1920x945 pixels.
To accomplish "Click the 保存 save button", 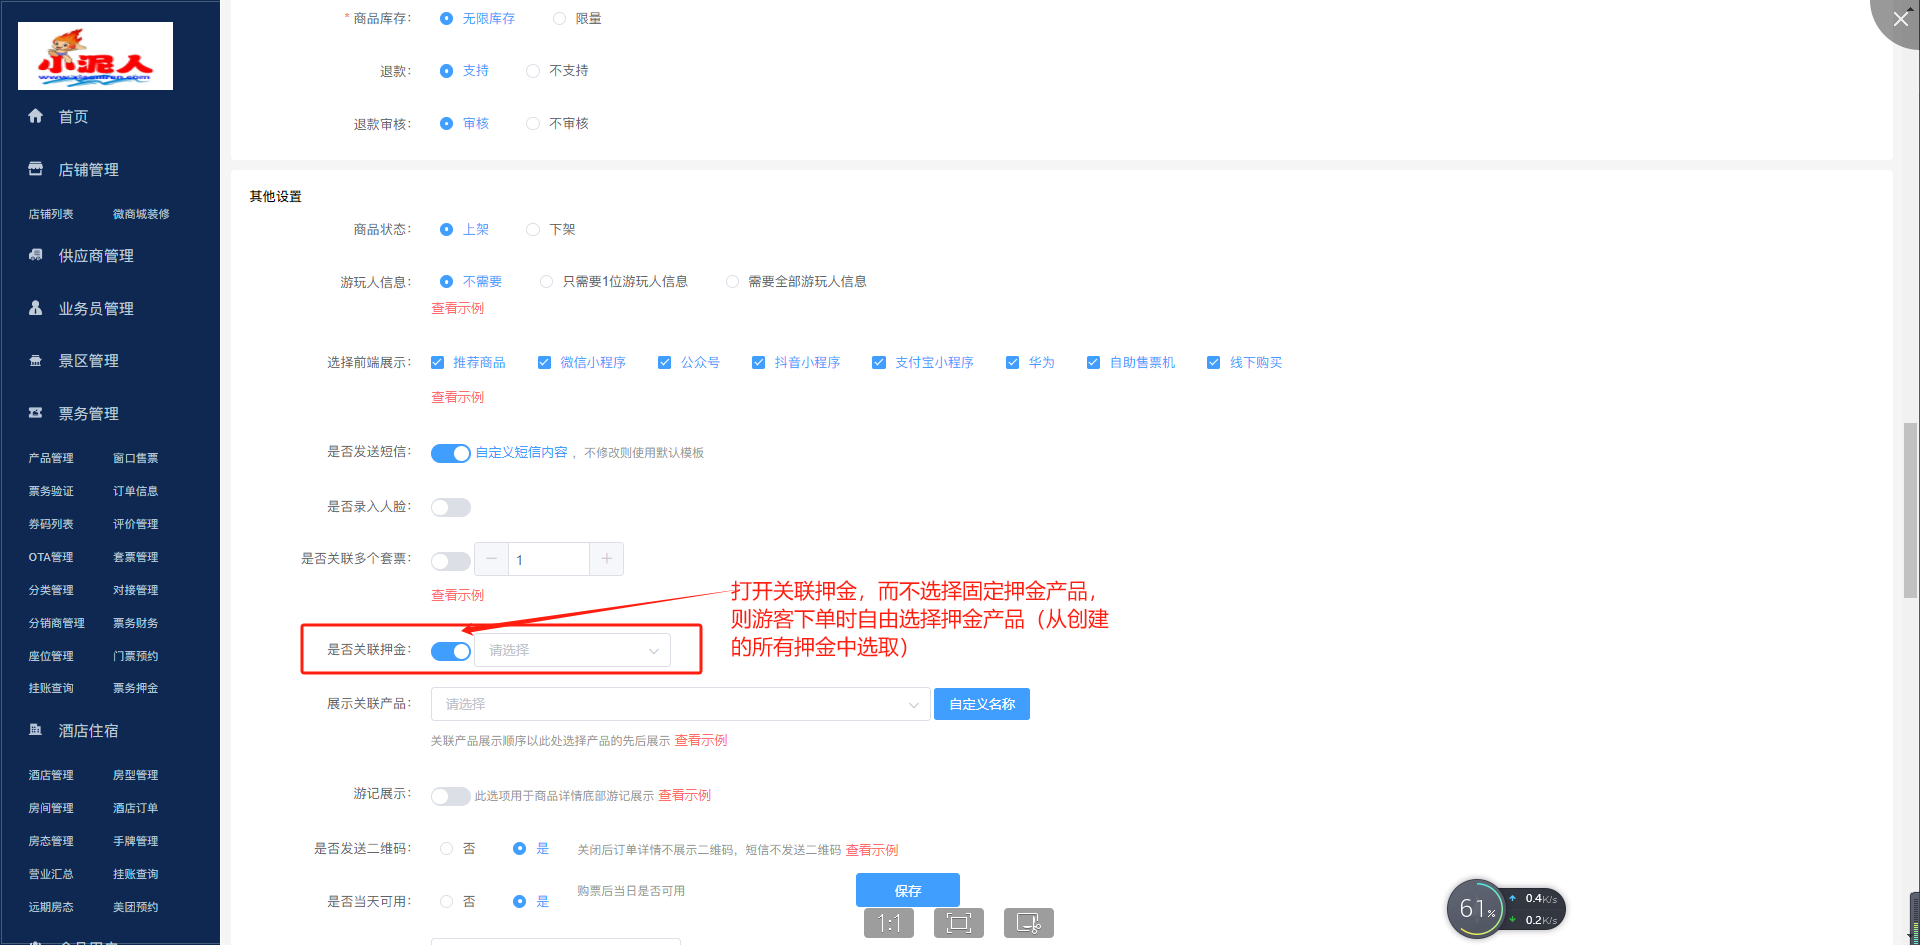I will [907, 890].
